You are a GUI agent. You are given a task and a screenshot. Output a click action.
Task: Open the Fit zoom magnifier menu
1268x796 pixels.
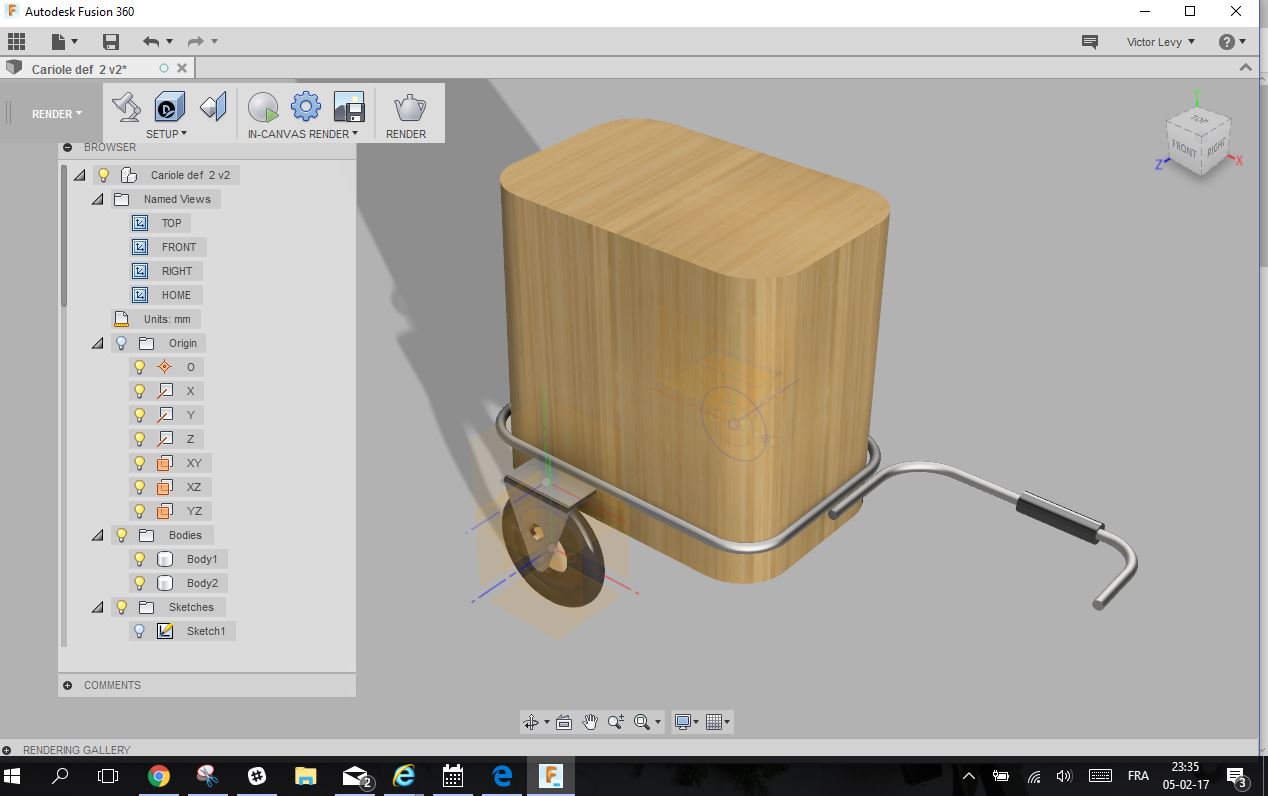[647, 722]
